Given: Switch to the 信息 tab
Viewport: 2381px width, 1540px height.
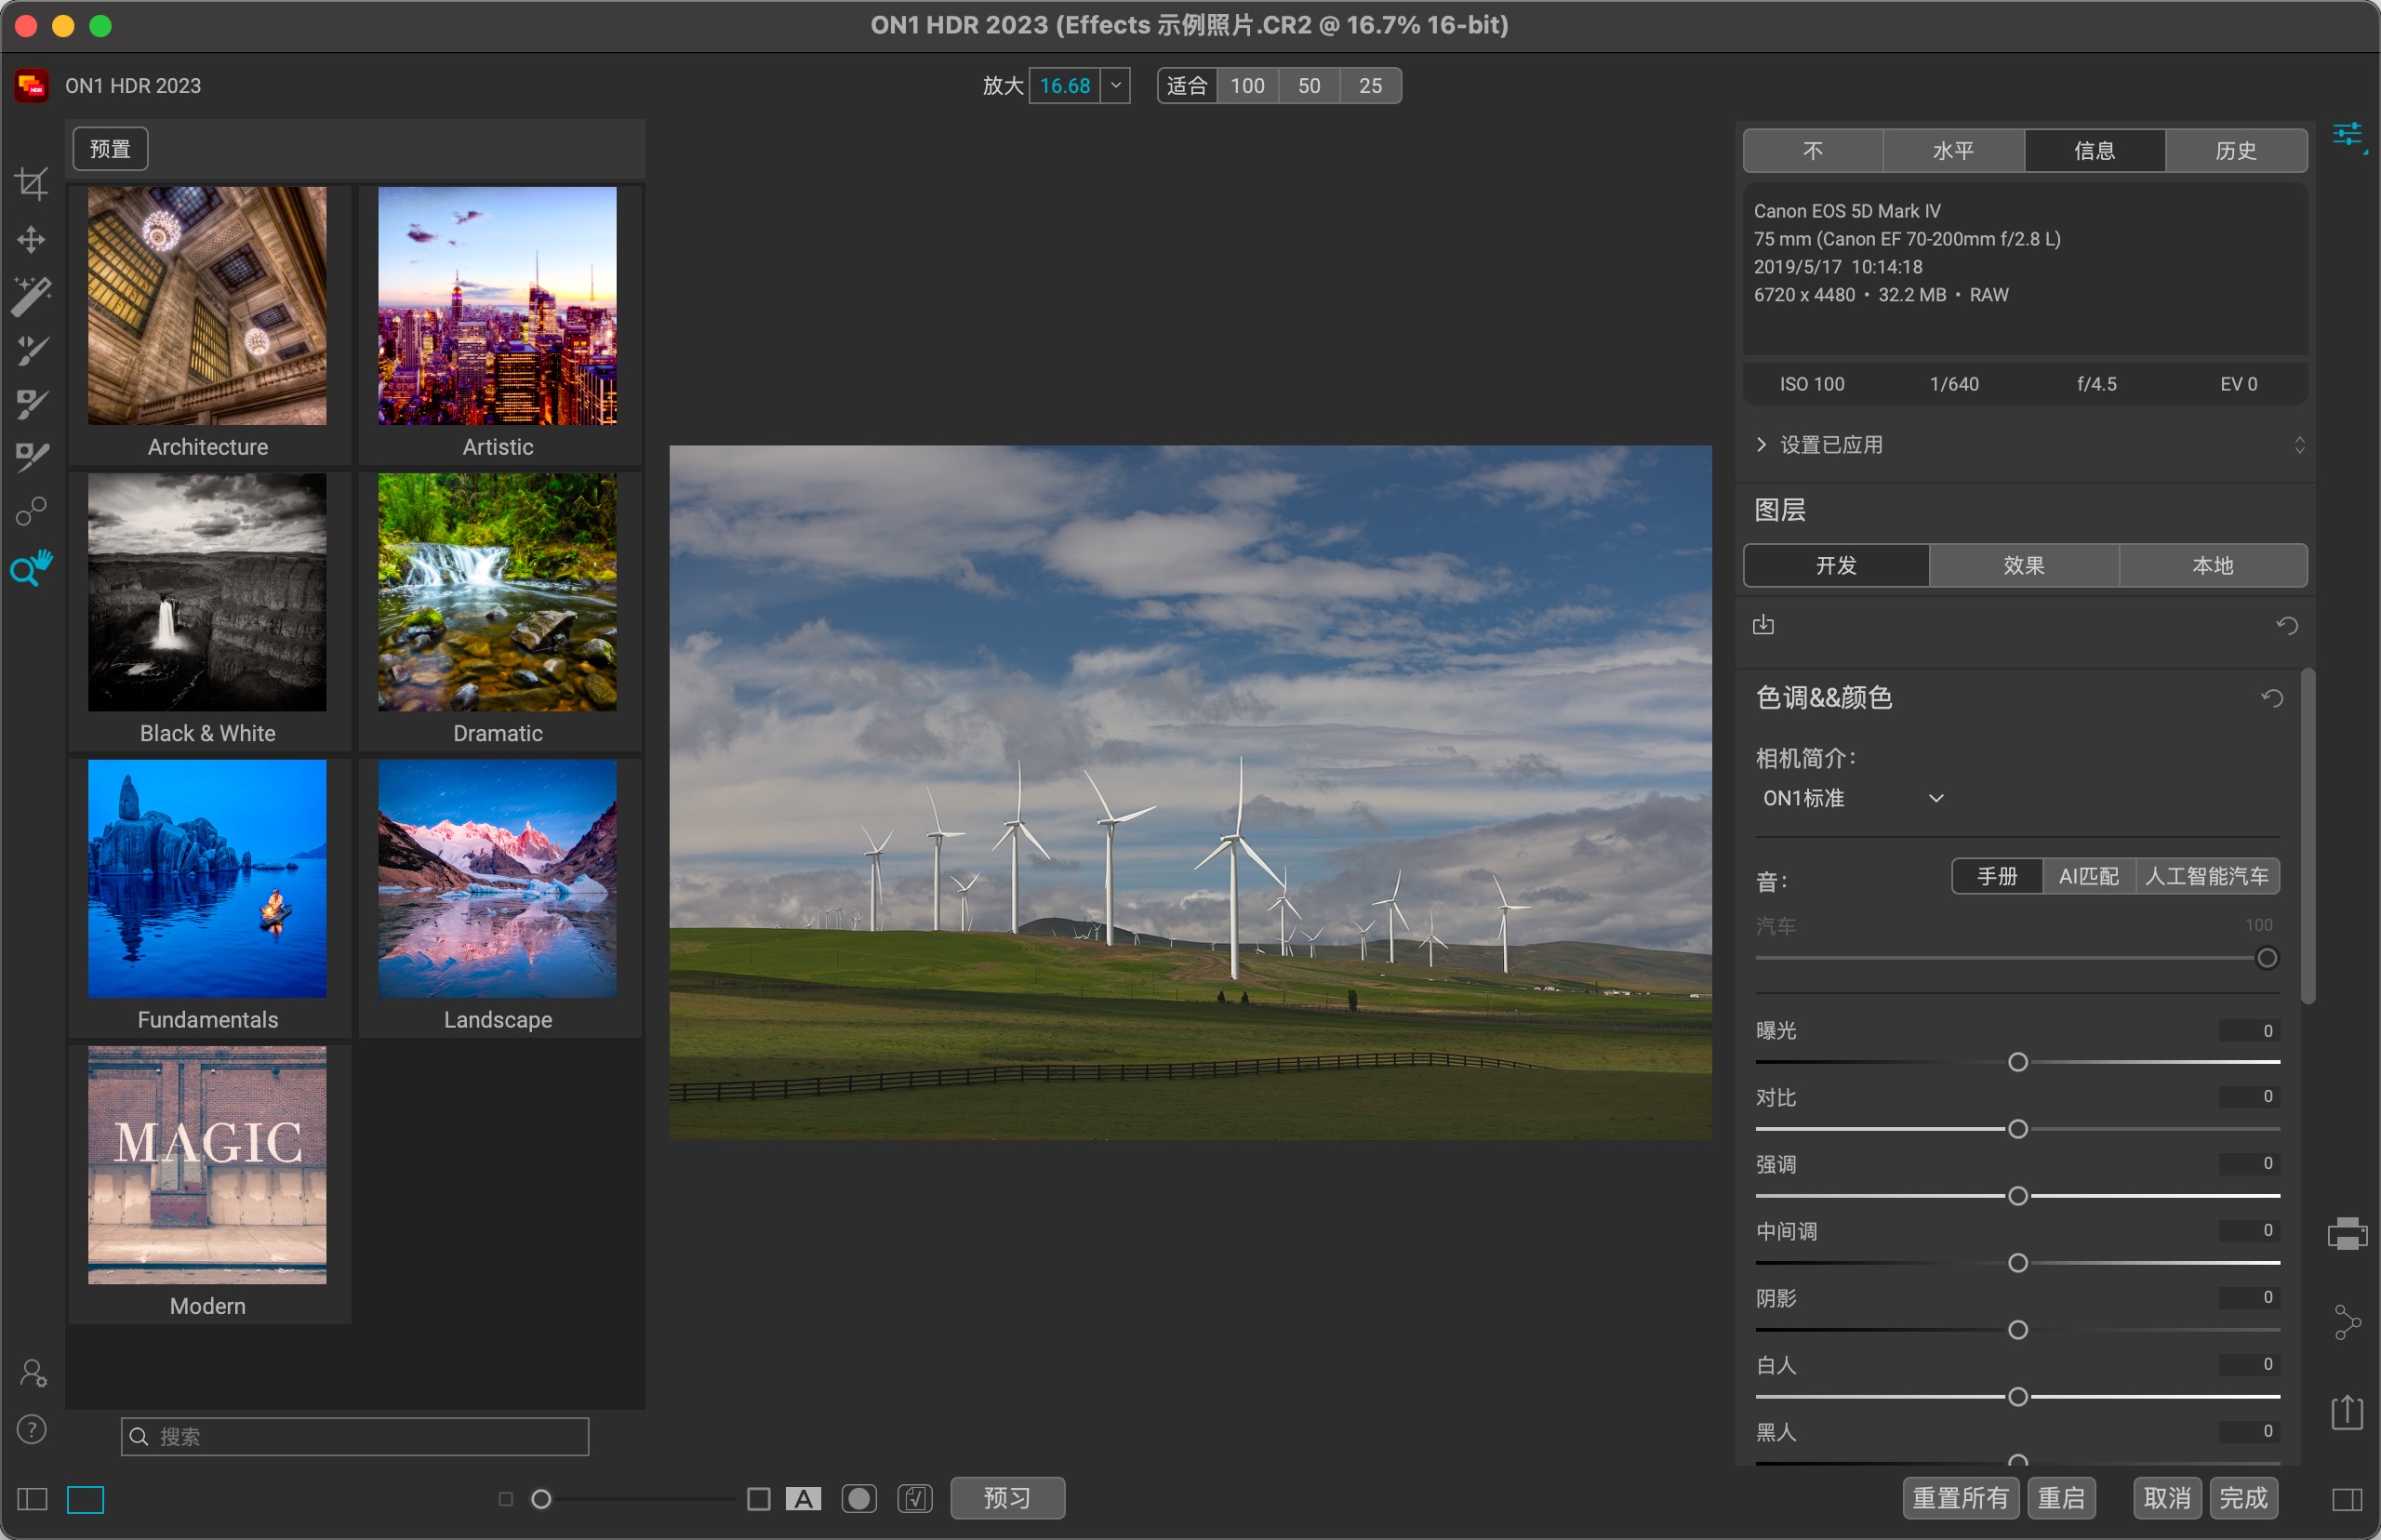Looking at the screenshot, I should click(2094, 151).
